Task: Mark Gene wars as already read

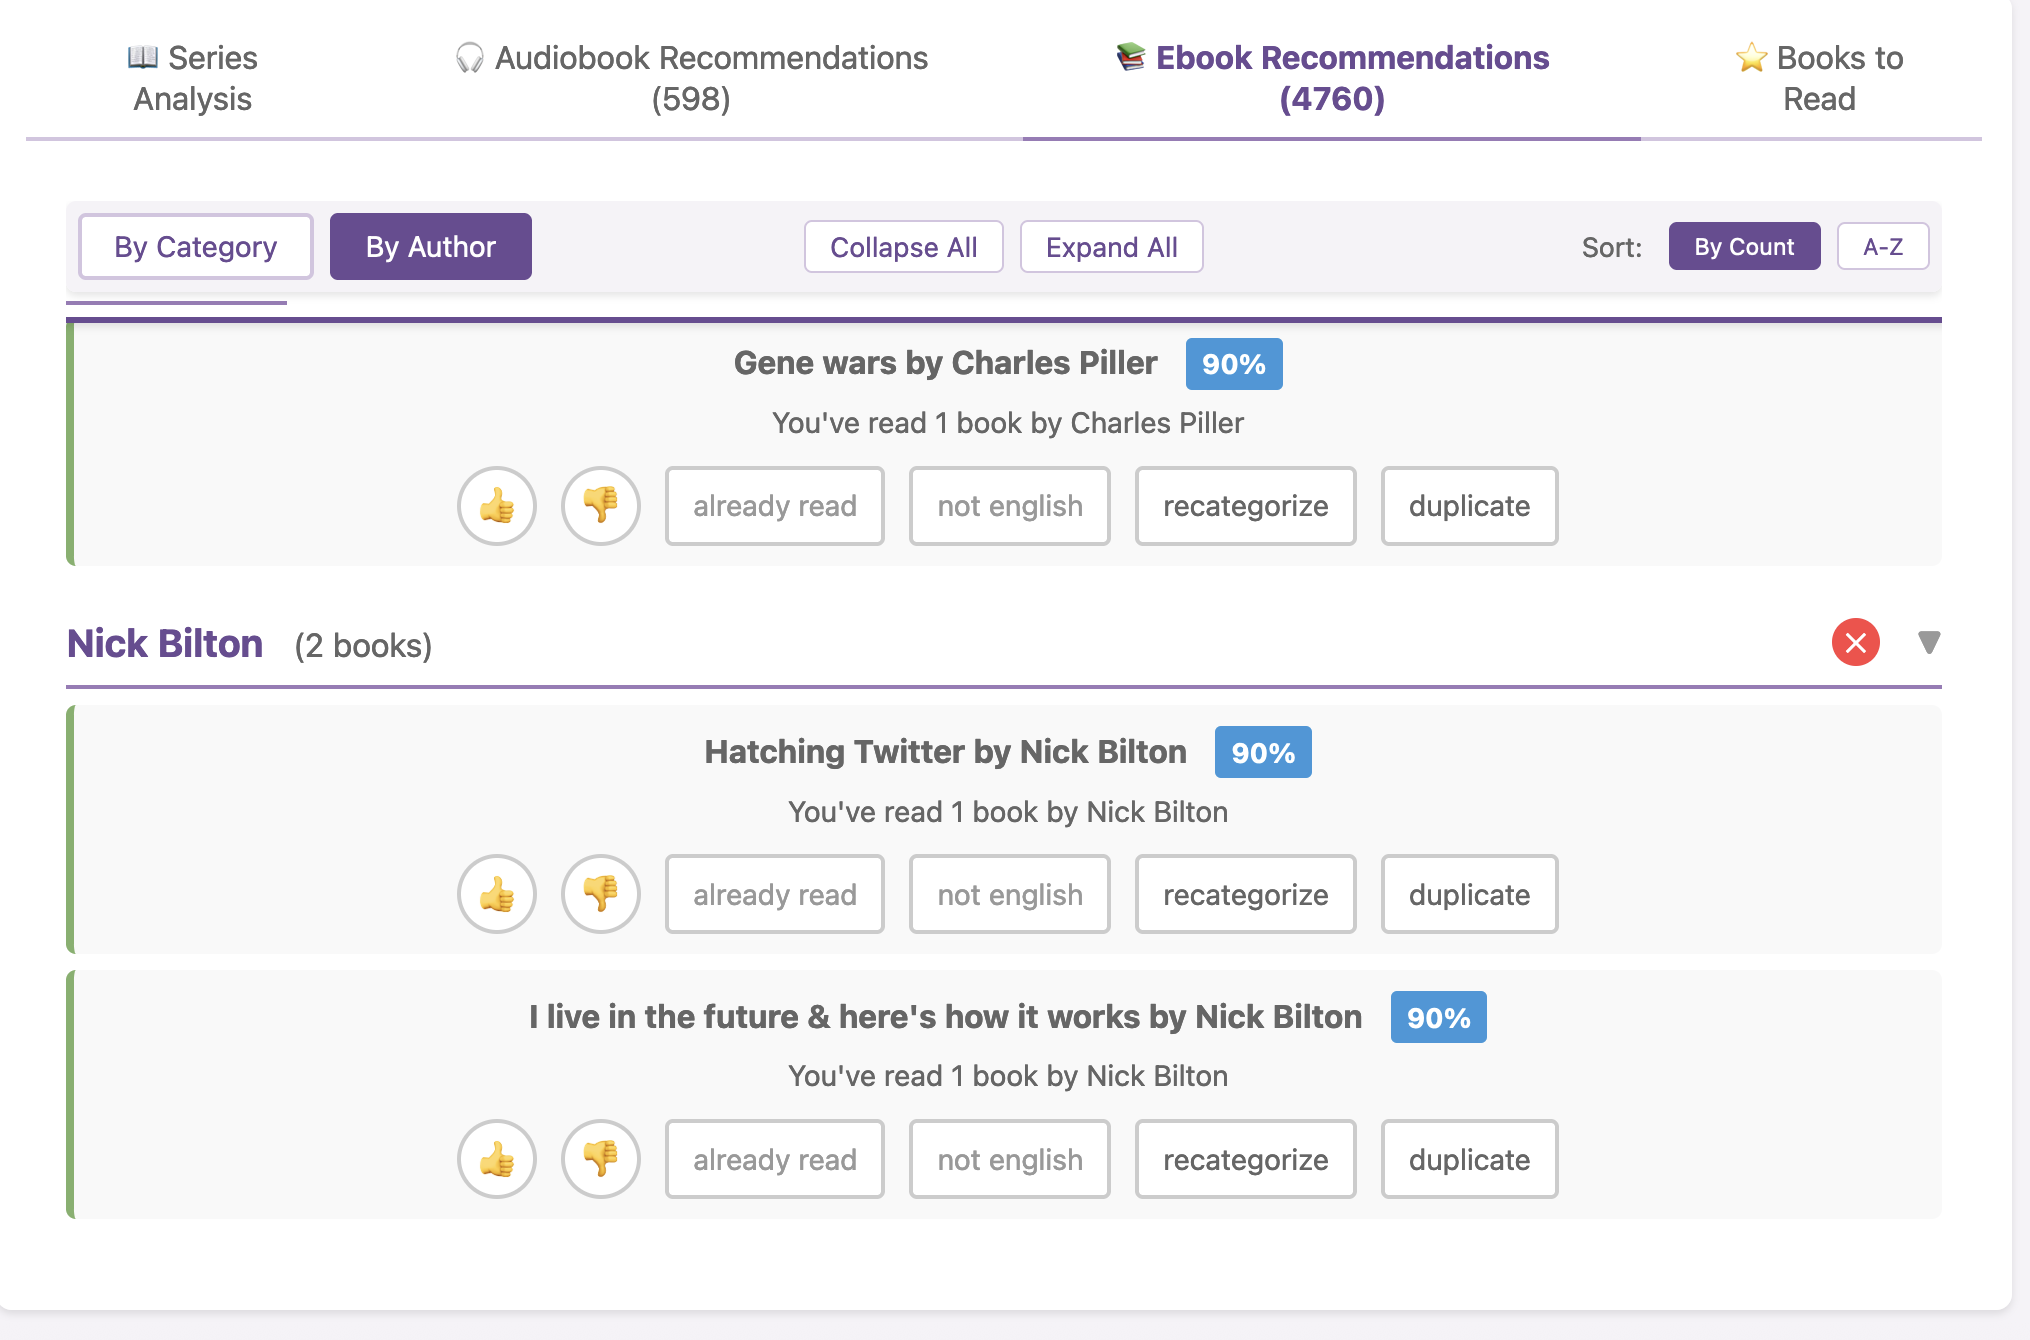Action: click(x=774, y=507)
